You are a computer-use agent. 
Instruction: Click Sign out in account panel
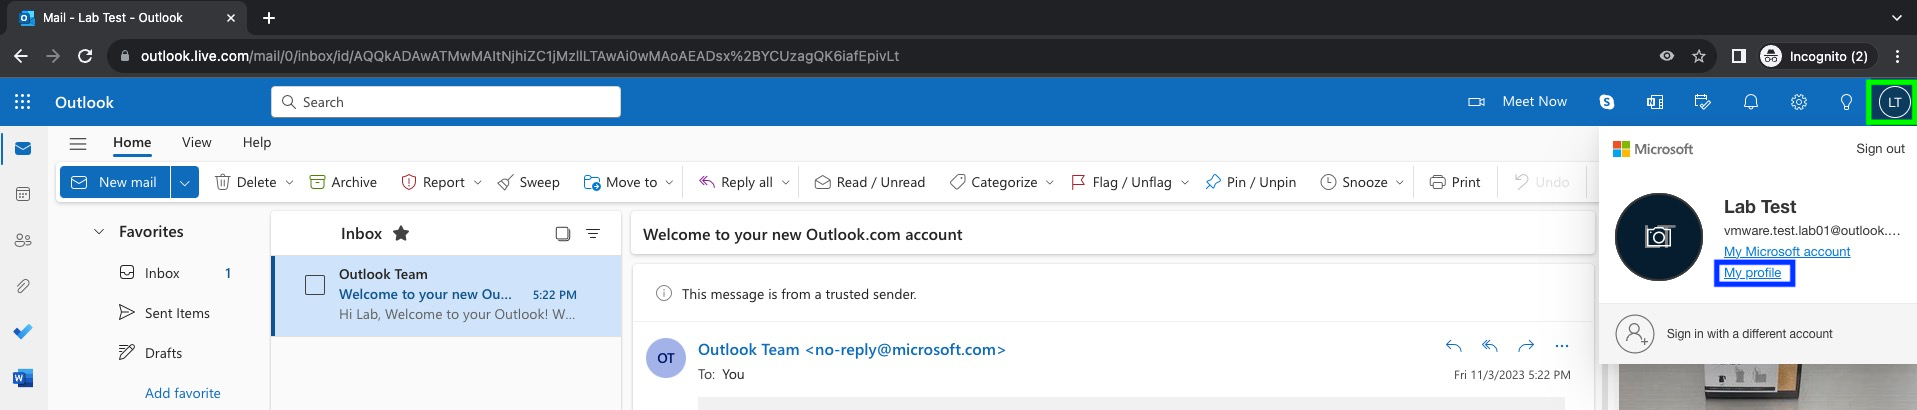1880,149
